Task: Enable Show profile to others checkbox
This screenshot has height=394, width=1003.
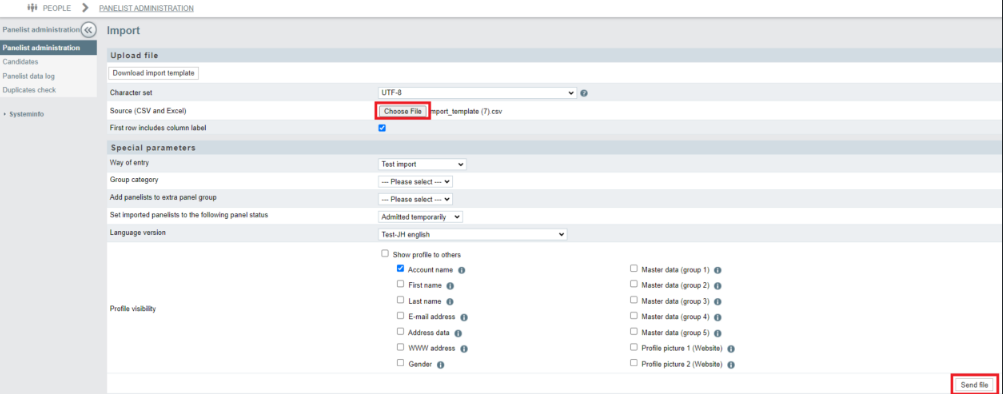Action: tap(385, 253)
